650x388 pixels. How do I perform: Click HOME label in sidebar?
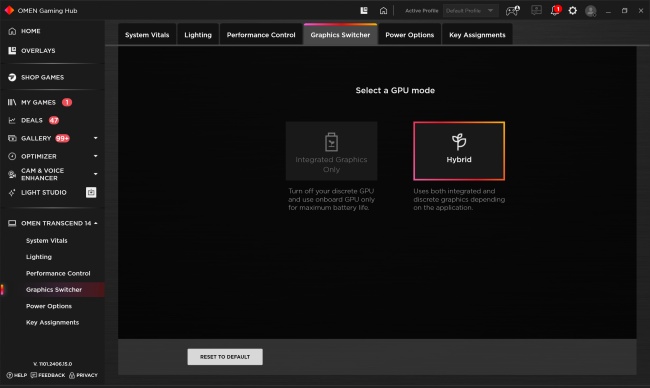coord(31,31)
